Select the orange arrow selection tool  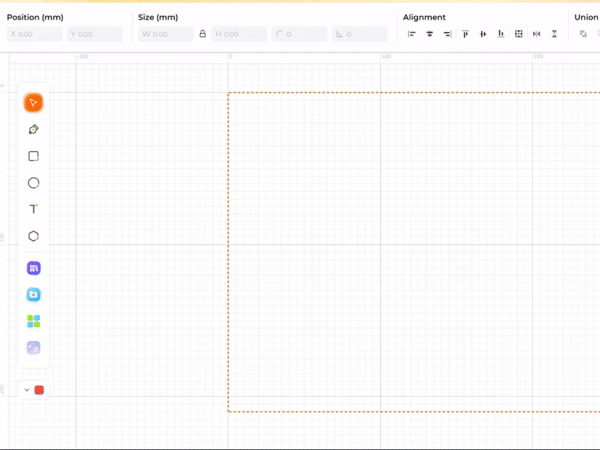[x=33, y=102]
